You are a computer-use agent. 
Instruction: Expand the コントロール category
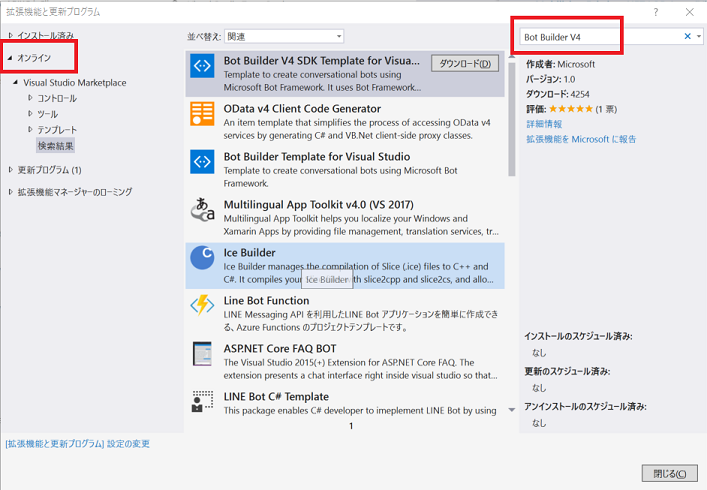pos(30,98)
